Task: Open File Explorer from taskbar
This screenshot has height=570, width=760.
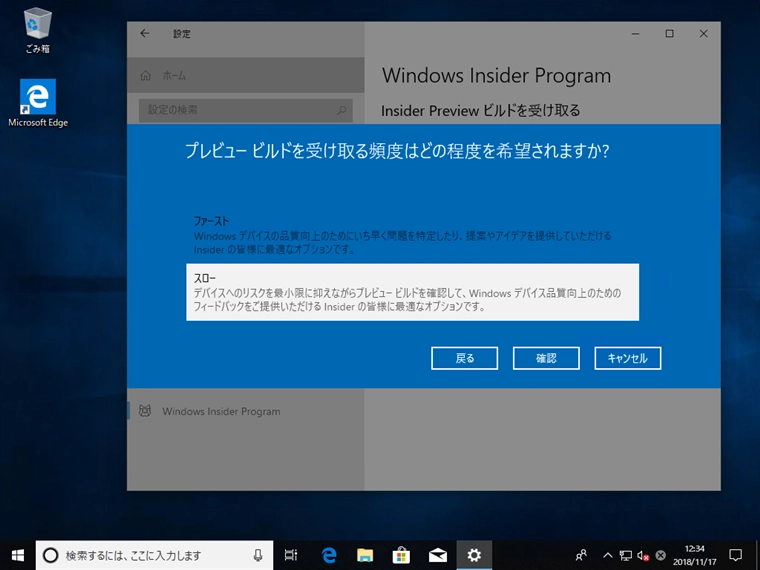Action: coord(365,555)
